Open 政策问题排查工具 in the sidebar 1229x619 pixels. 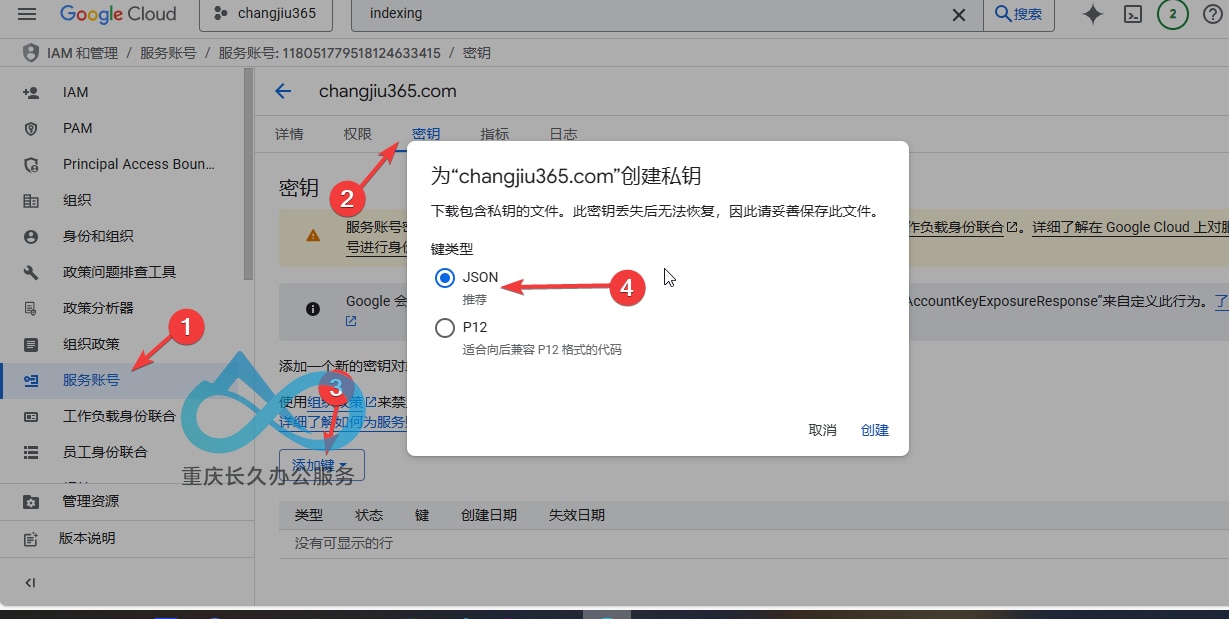tap(121, 272)
